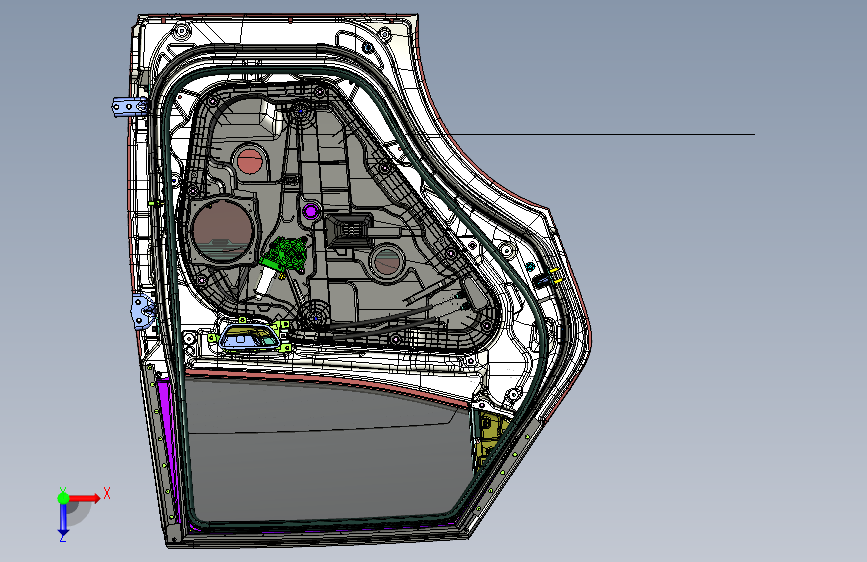Select the magenta round plug in door panel
The image size is (867, 562).
(x=311, y=211)
